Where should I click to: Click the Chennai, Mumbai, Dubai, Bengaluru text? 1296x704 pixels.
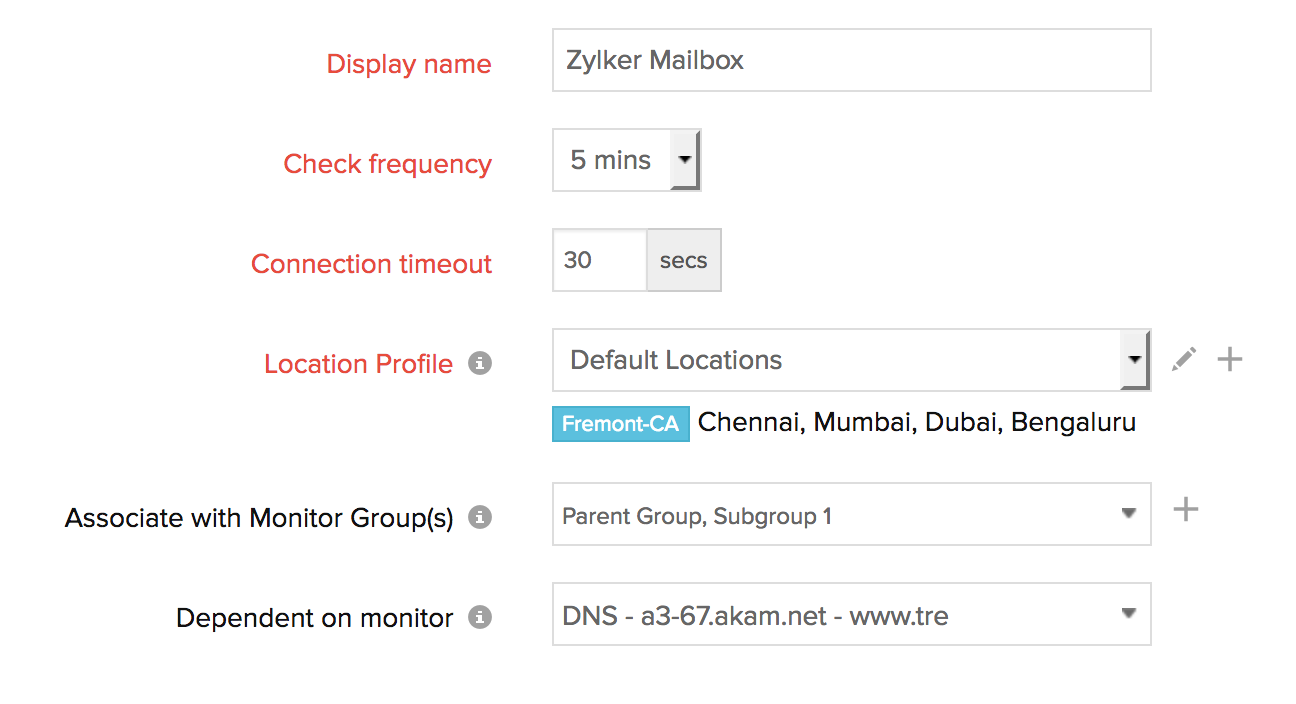tap(916, 423)
